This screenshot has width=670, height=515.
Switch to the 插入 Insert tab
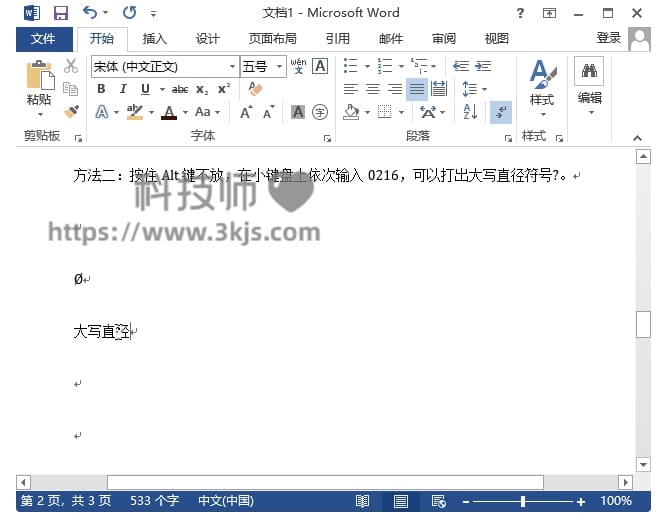154,39
